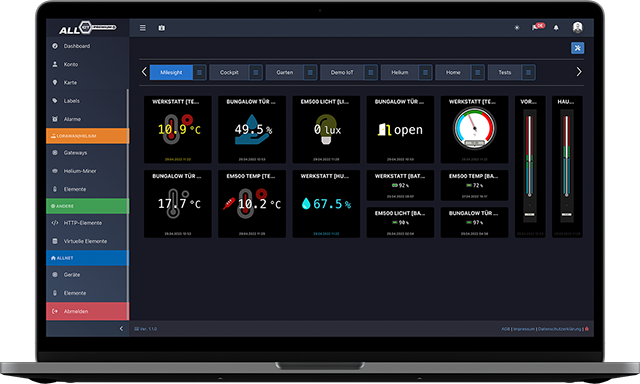Open the EM500 TEMP 10.2 °C tile

[252, 204]
